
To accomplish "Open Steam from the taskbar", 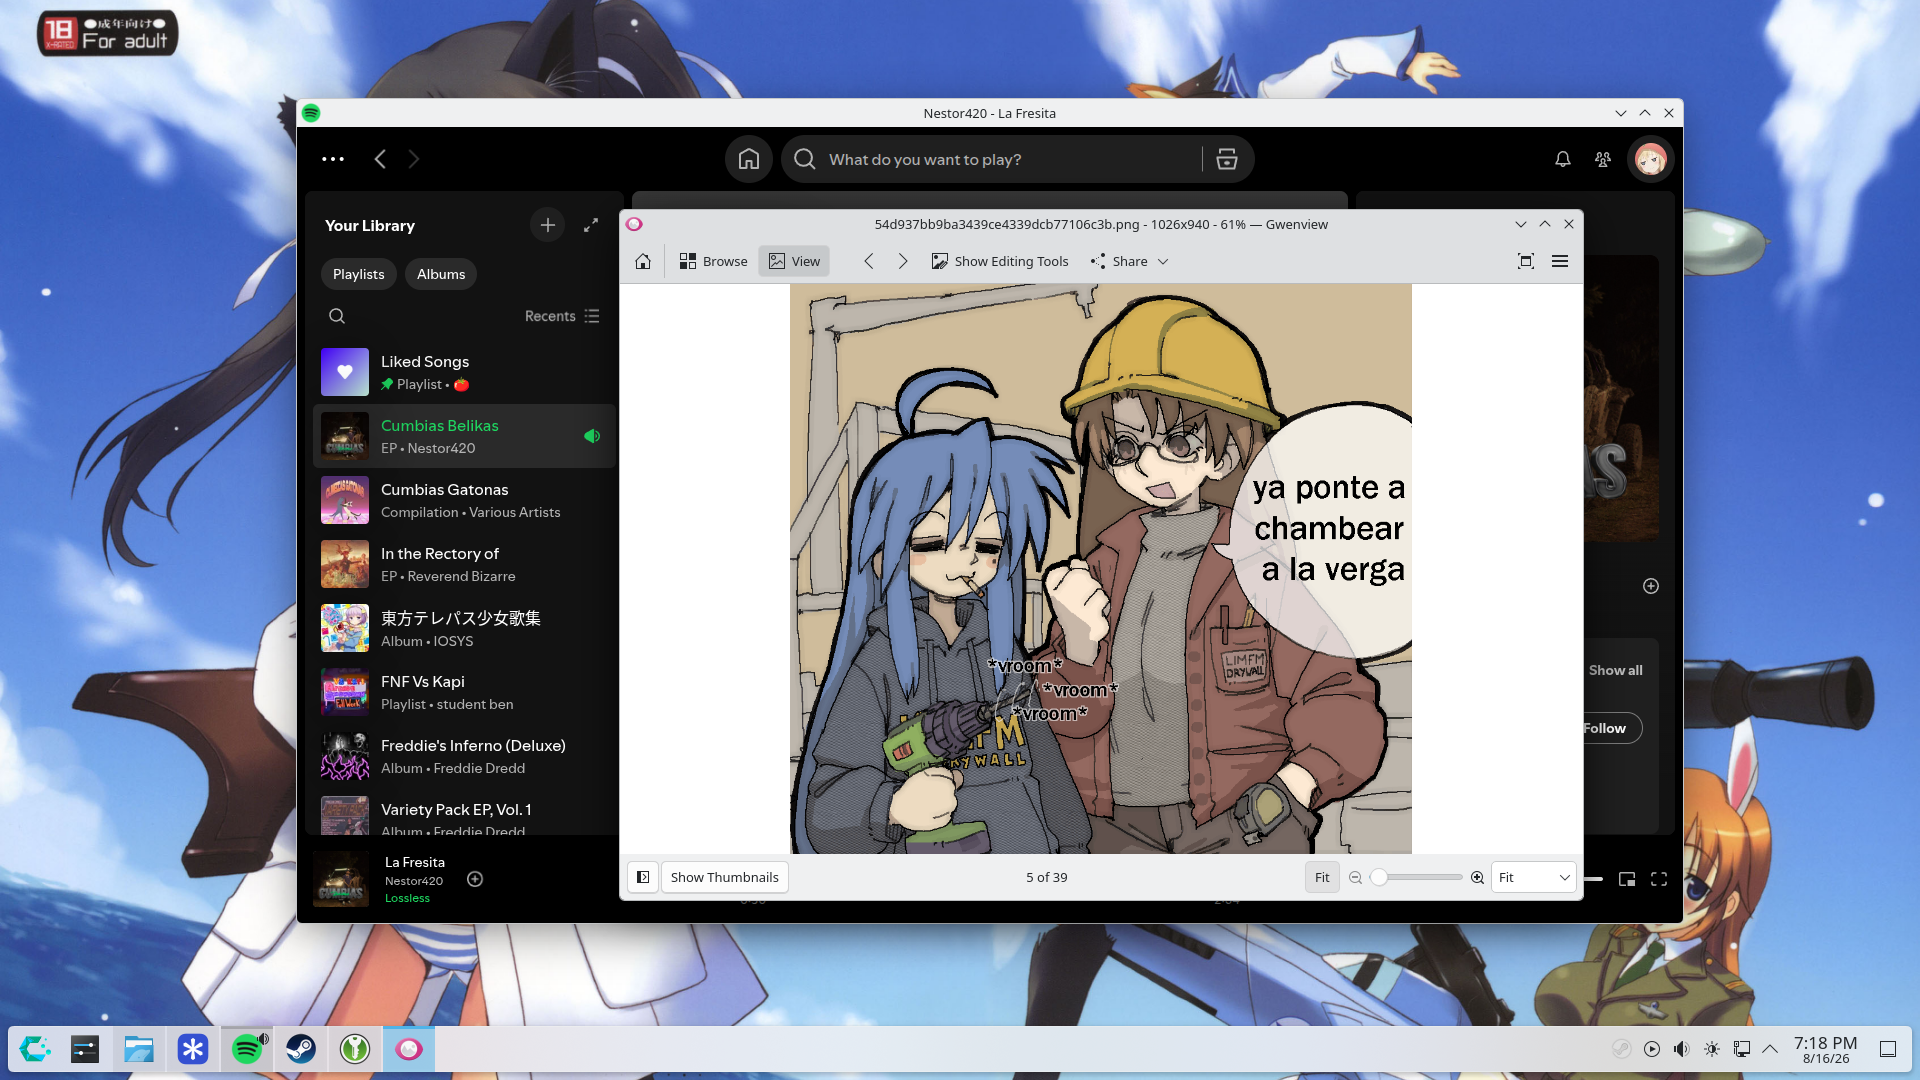I will coord(301,1049).
